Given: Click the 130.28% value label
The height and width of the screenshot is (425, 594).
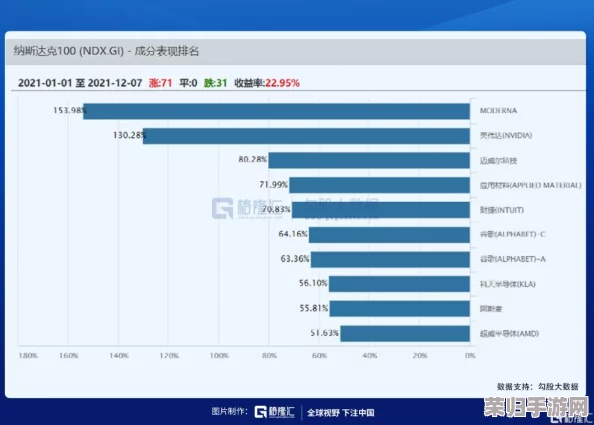Looking at the screenshot, I should (x=130, y=135).
